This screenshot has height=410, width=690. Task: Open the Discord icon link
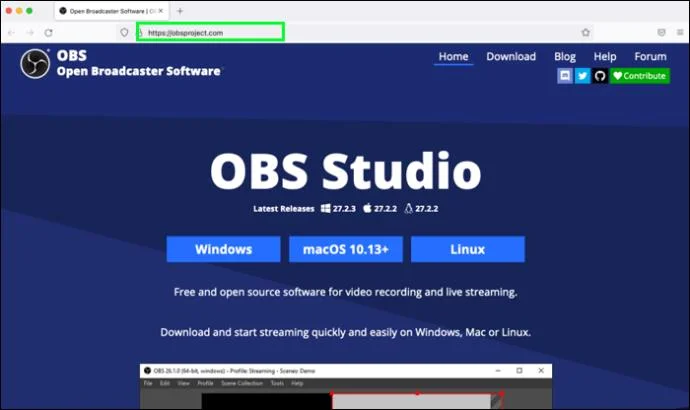[565, 76]
